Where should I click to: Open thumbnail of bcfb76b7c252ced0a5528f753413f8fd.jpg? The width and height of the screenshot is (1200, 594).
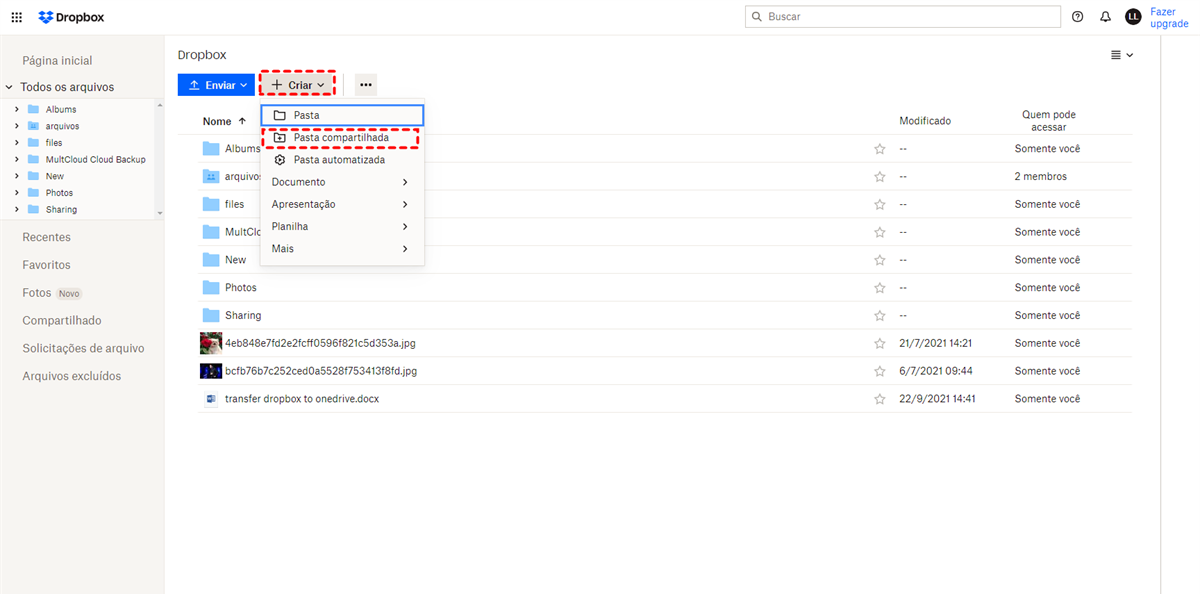pyautogui.click(x=211, y=371)
